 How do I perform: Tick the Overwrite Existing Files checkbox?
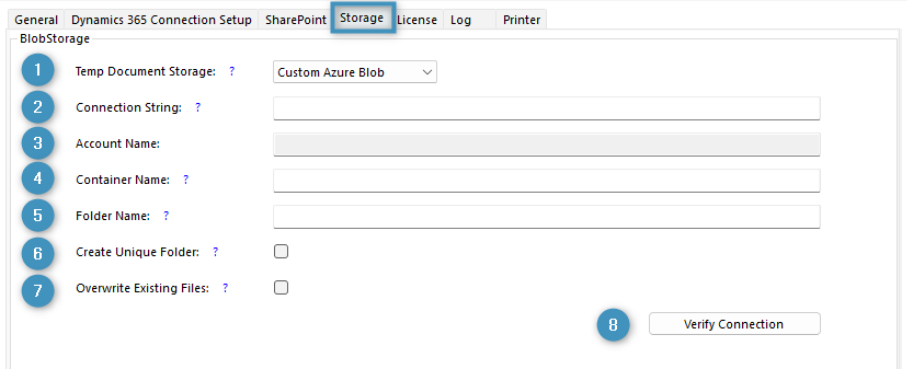coord(281,287)
